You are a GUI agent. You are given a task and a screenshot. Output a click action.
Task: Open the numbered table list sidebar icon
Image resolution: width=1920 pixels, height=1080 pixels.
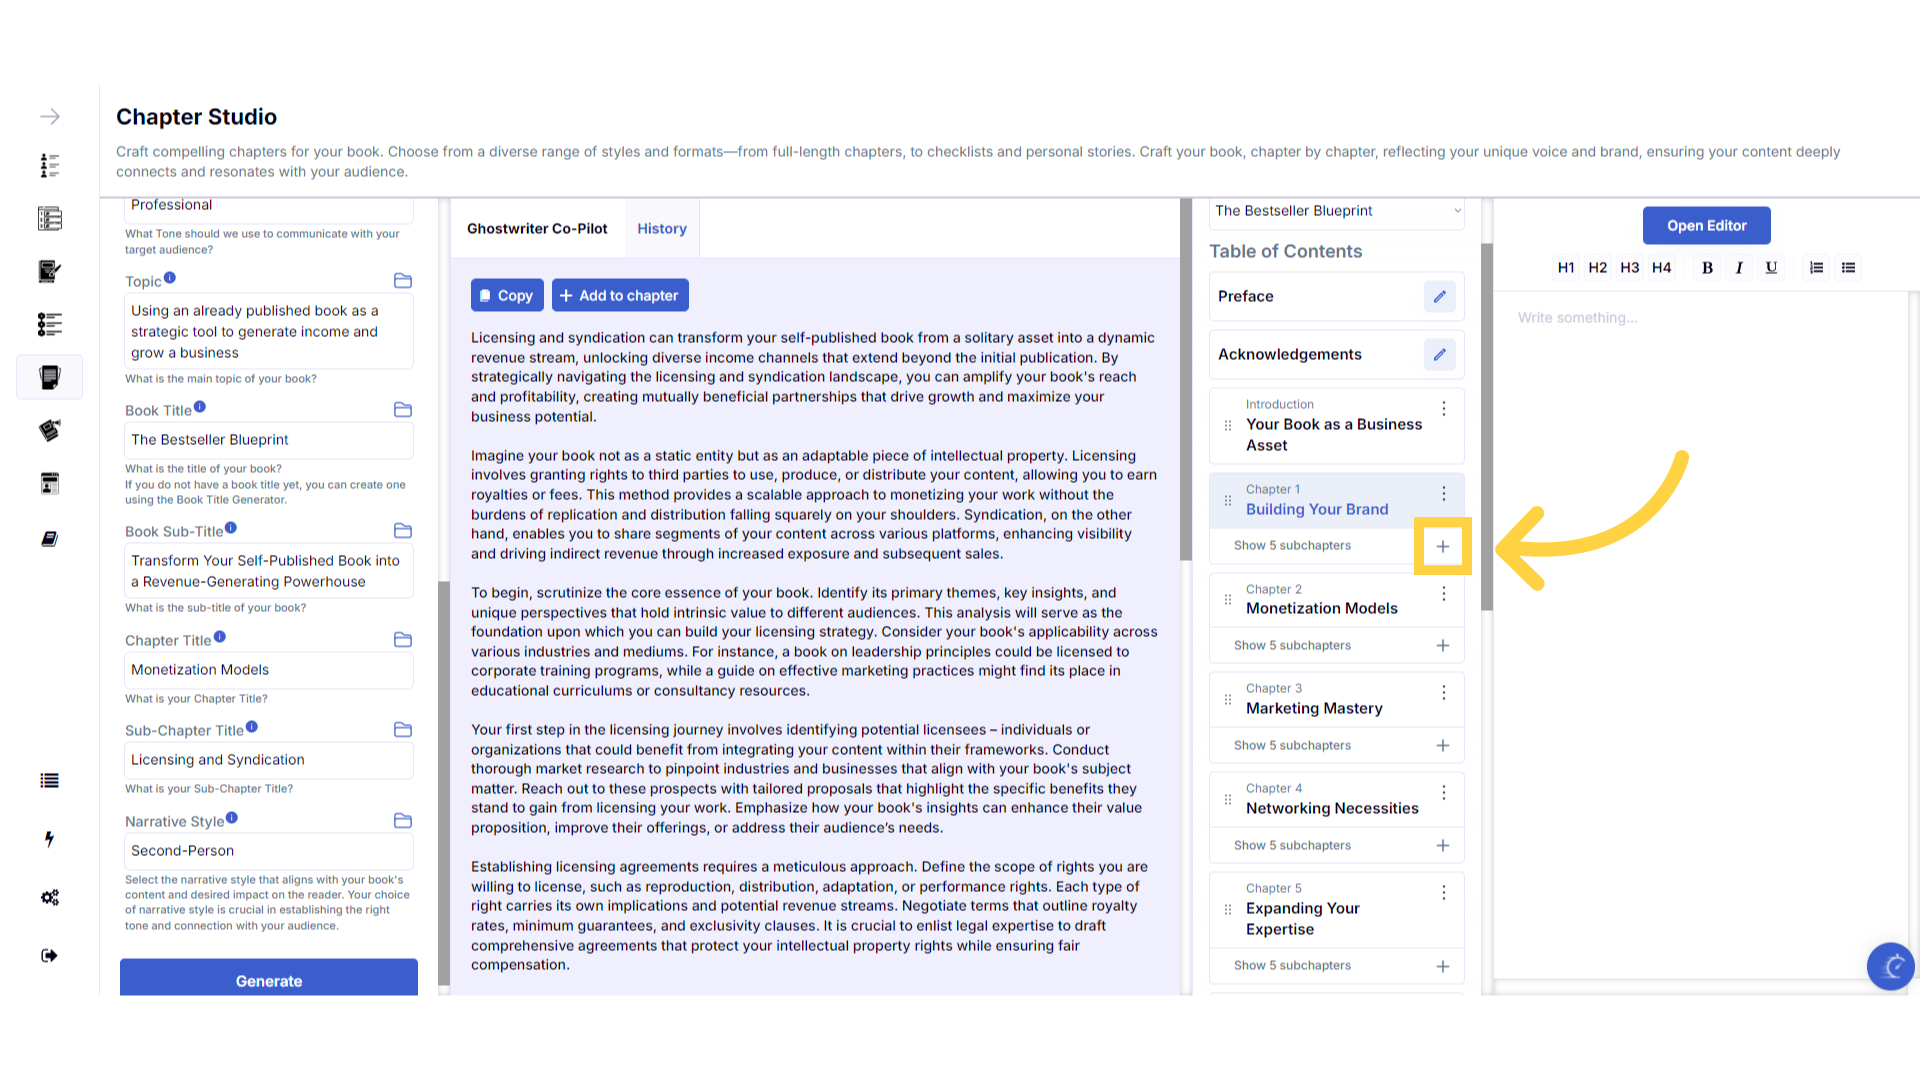(x=50, y=218)
